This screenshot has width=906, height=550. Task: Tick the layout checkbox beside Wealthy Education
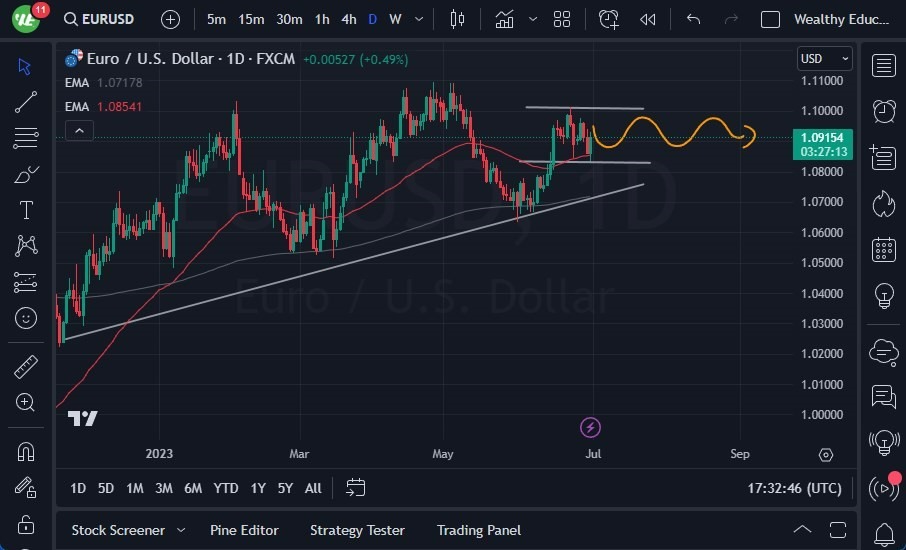click(x=770, y=19)
